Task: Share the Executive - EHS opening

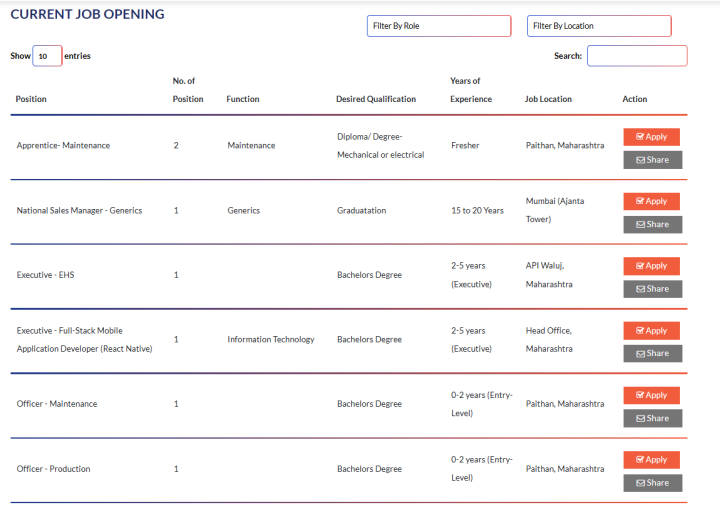Action: tap(652, 289)
